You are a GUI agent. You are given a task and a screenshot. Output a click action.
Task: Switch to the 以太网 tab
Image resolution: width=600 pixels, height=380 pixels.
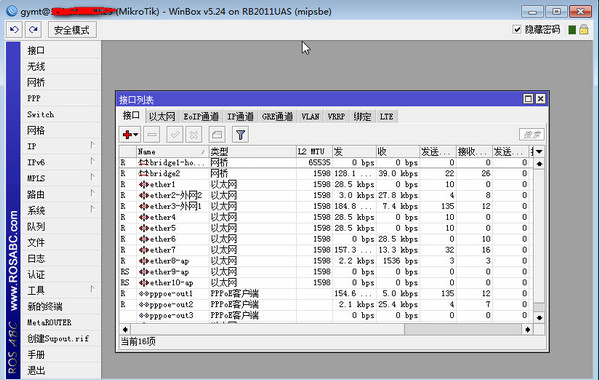pos(162,117)
